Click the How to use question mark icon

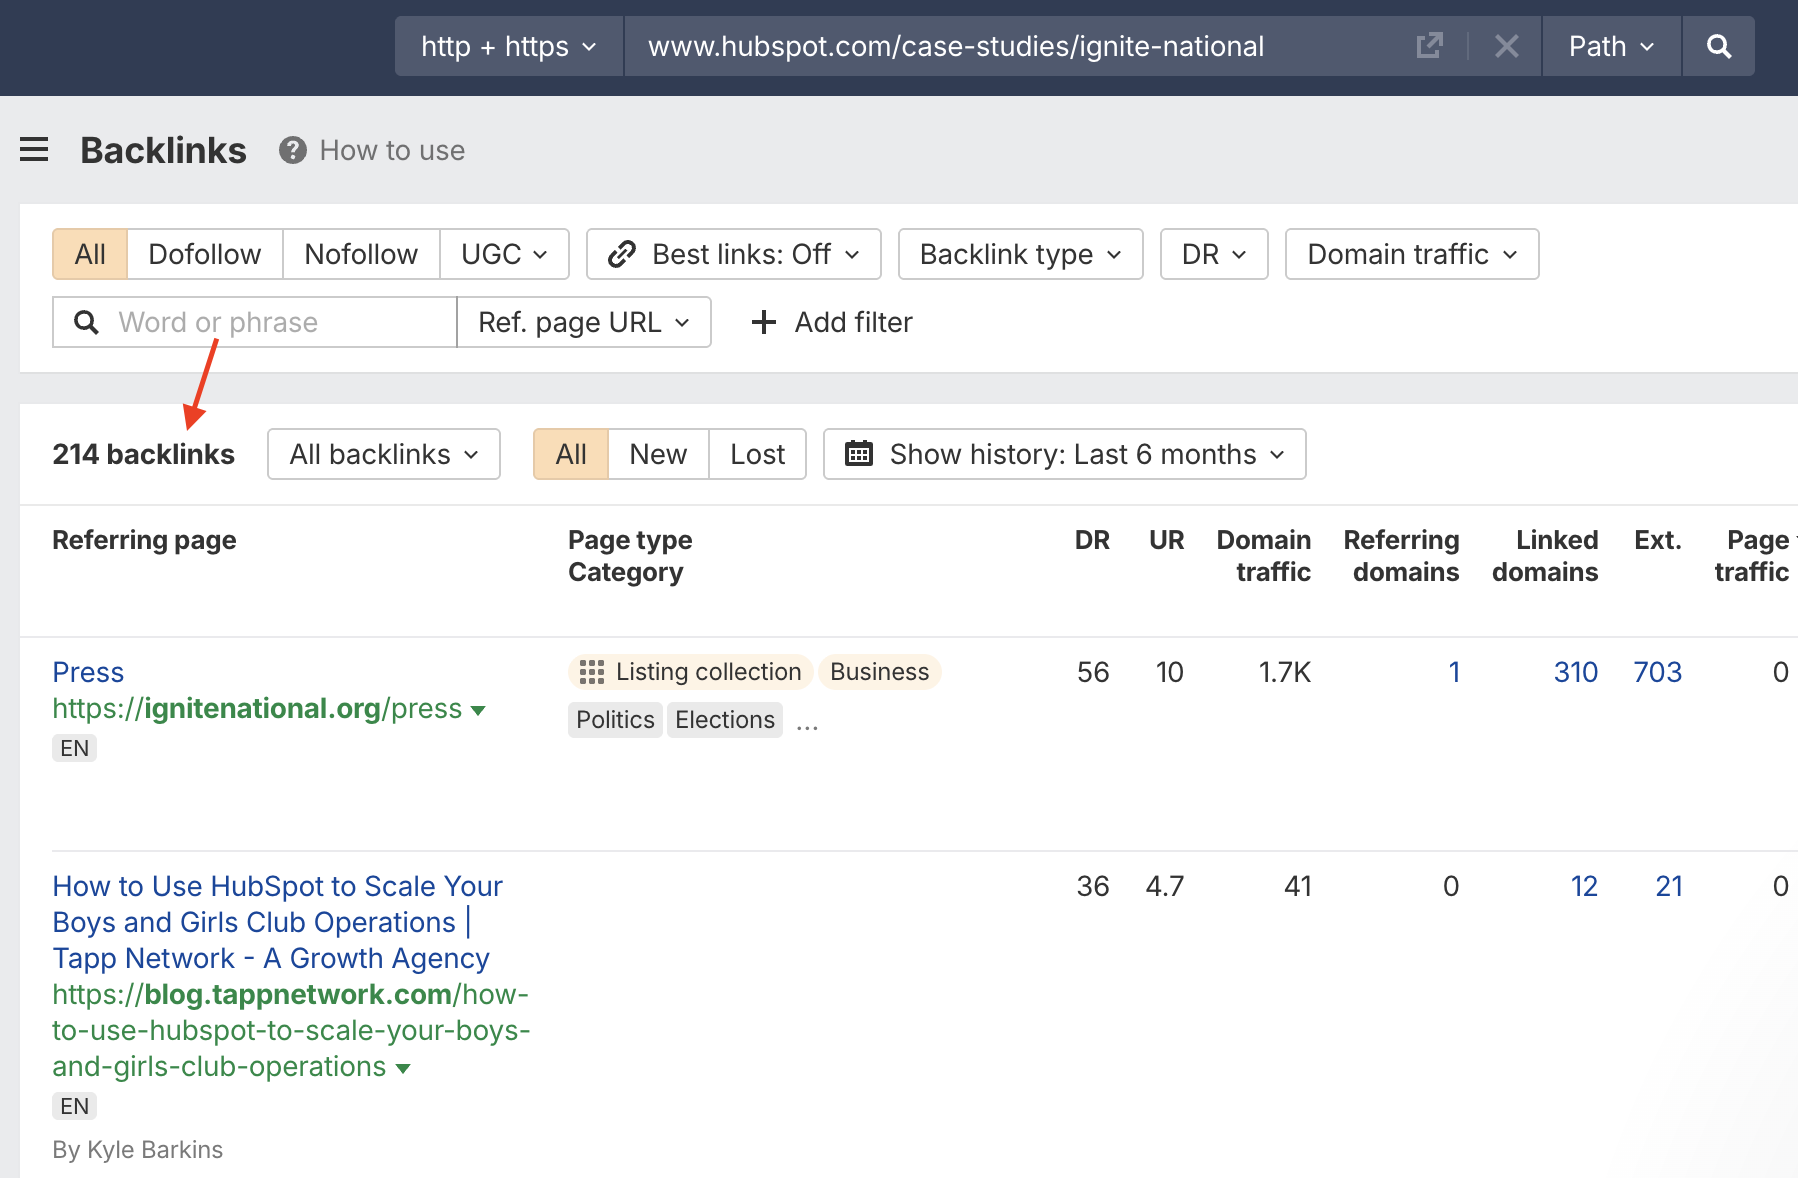[292, 150]
